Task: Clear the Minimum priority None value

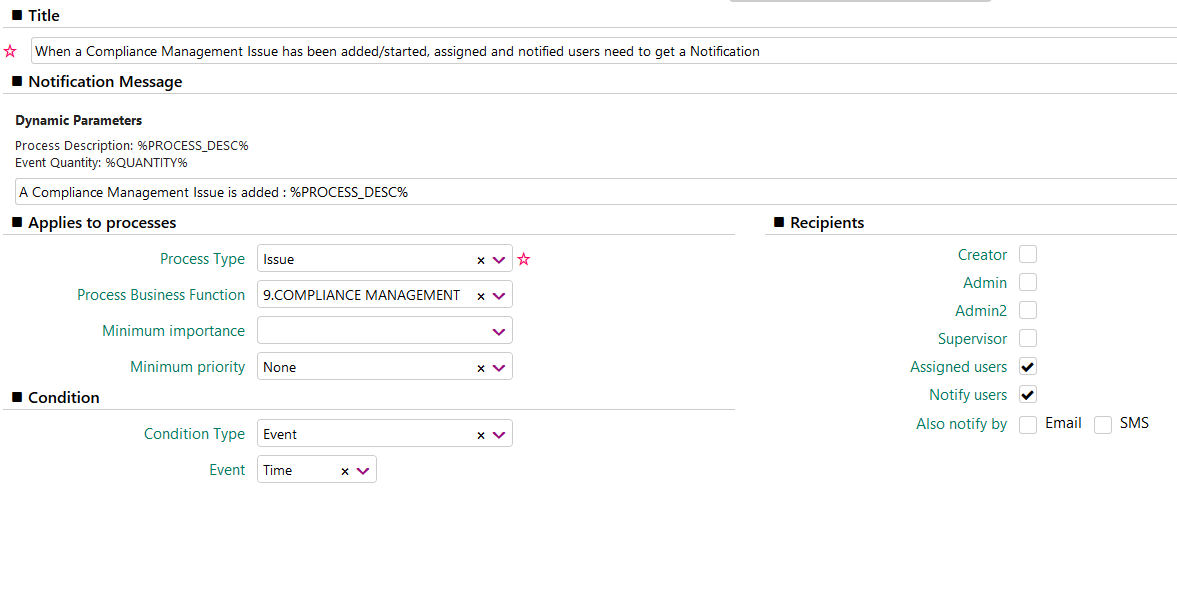Action: point(481,368)
